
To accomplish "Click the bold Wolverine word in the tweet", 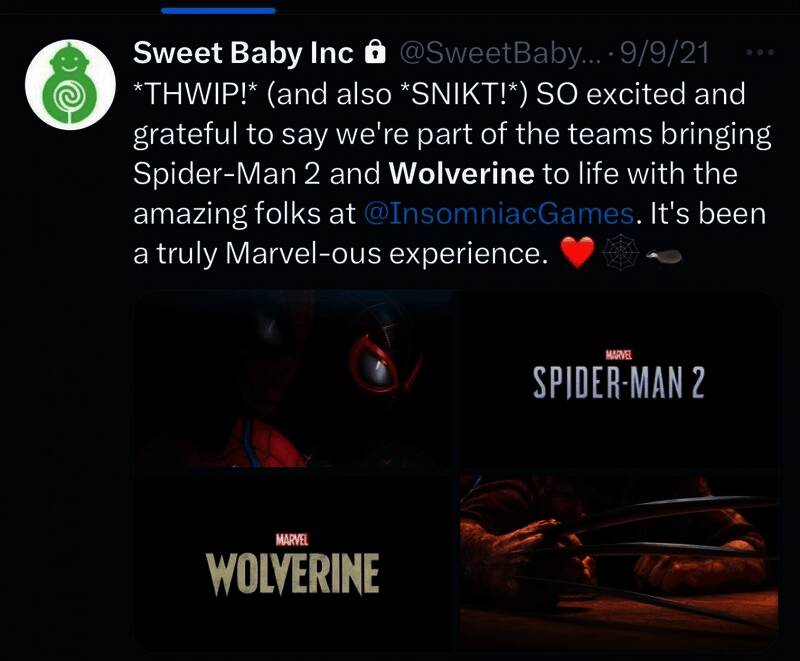I will [x=461, y=174].
